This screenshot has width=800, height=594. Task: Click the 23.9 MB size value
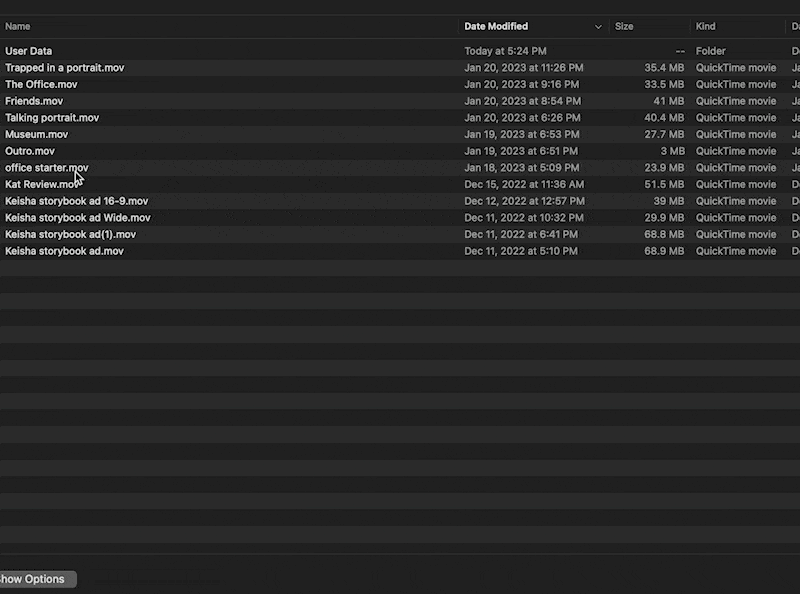(x=664, y=168)
